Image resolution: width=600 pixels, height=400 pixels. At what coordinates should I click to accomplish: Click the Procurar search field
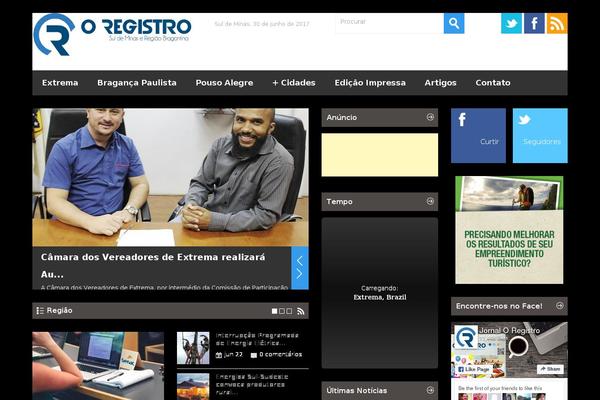(x=389, y=23)
